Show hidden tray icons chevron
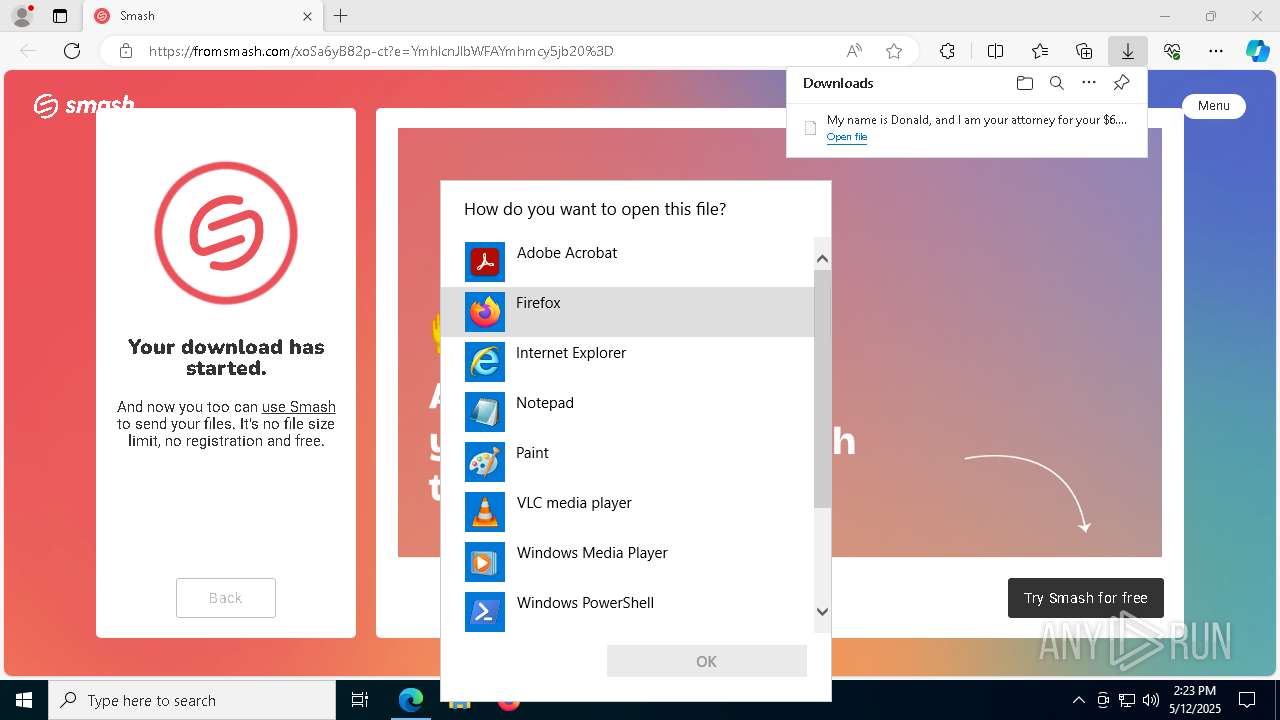Screen dimensions: 1280x720 click(1078, 700)
